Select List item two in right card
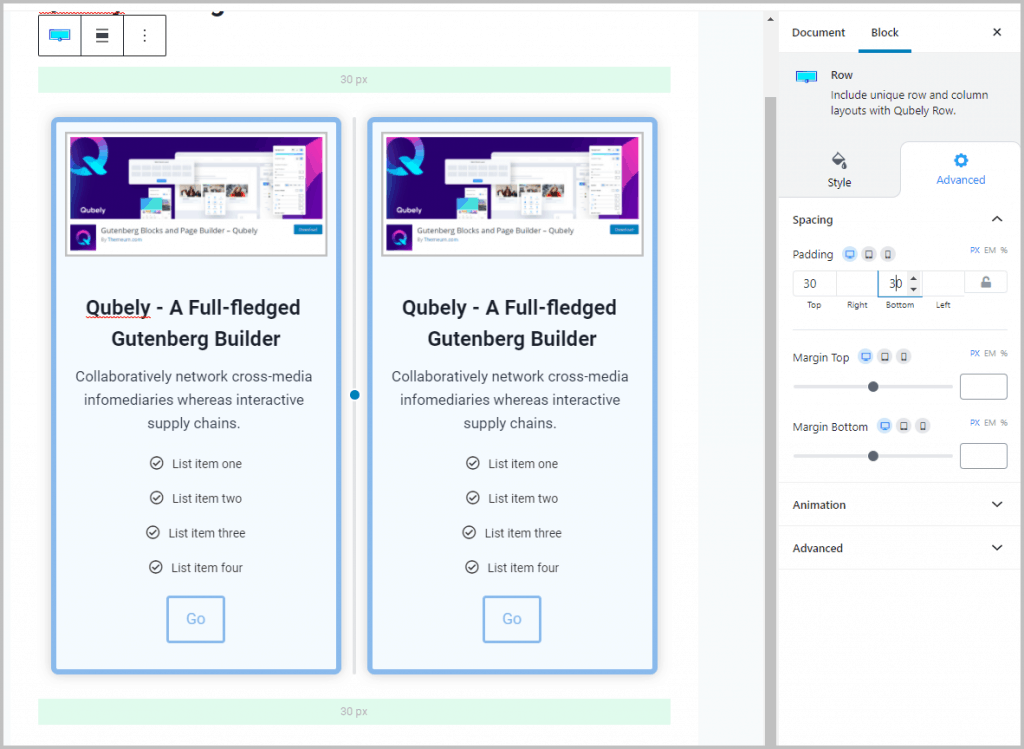Viewport: 1024px width, 749px height. coord(523,498)
